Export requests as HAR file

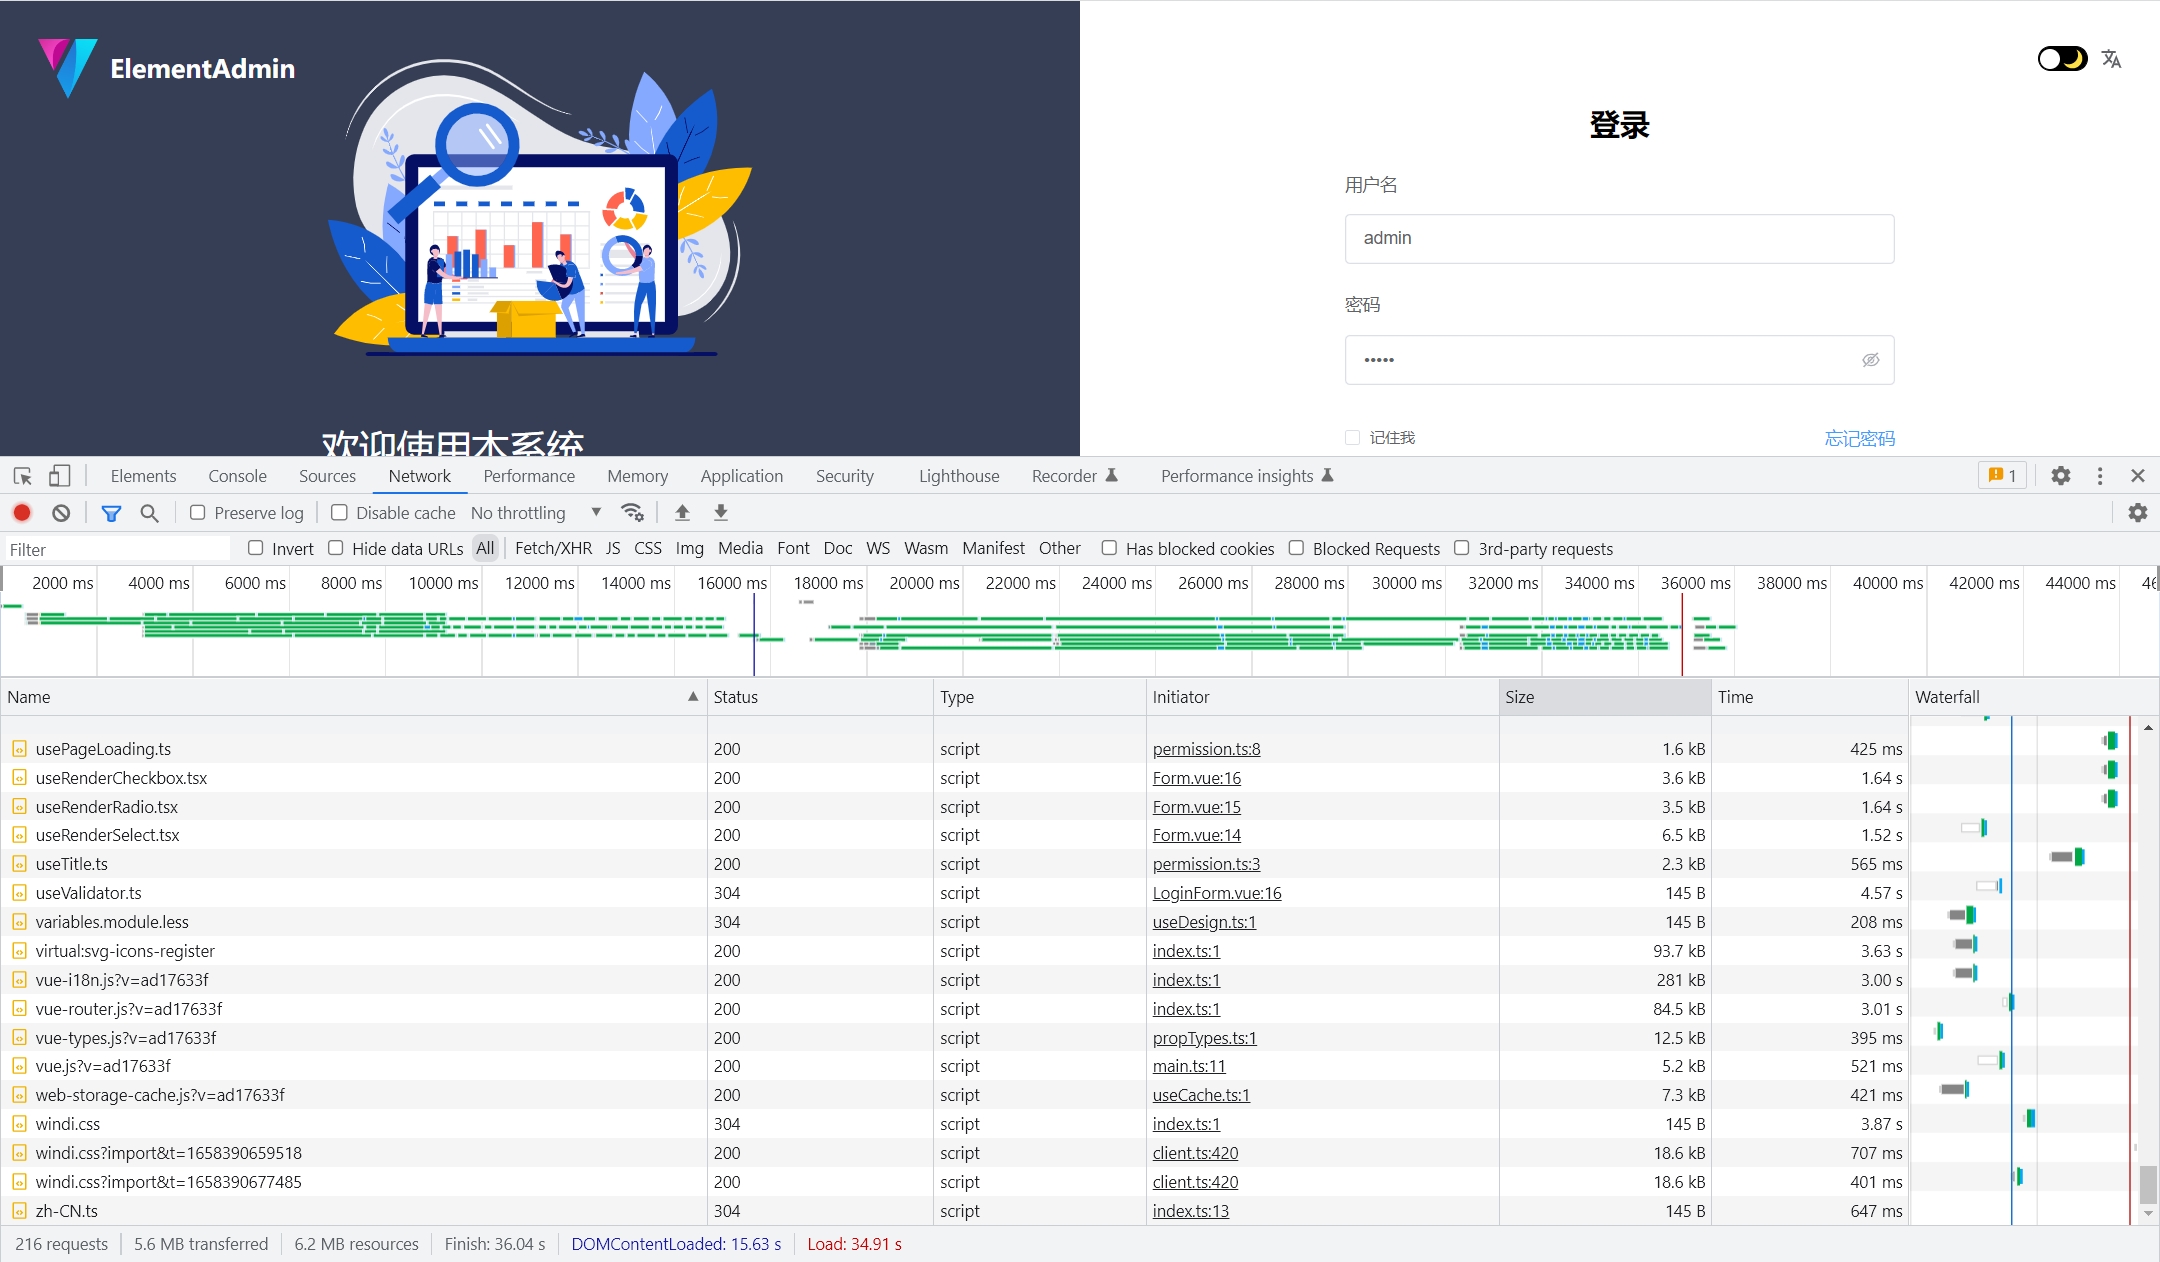tap(719, 512)
